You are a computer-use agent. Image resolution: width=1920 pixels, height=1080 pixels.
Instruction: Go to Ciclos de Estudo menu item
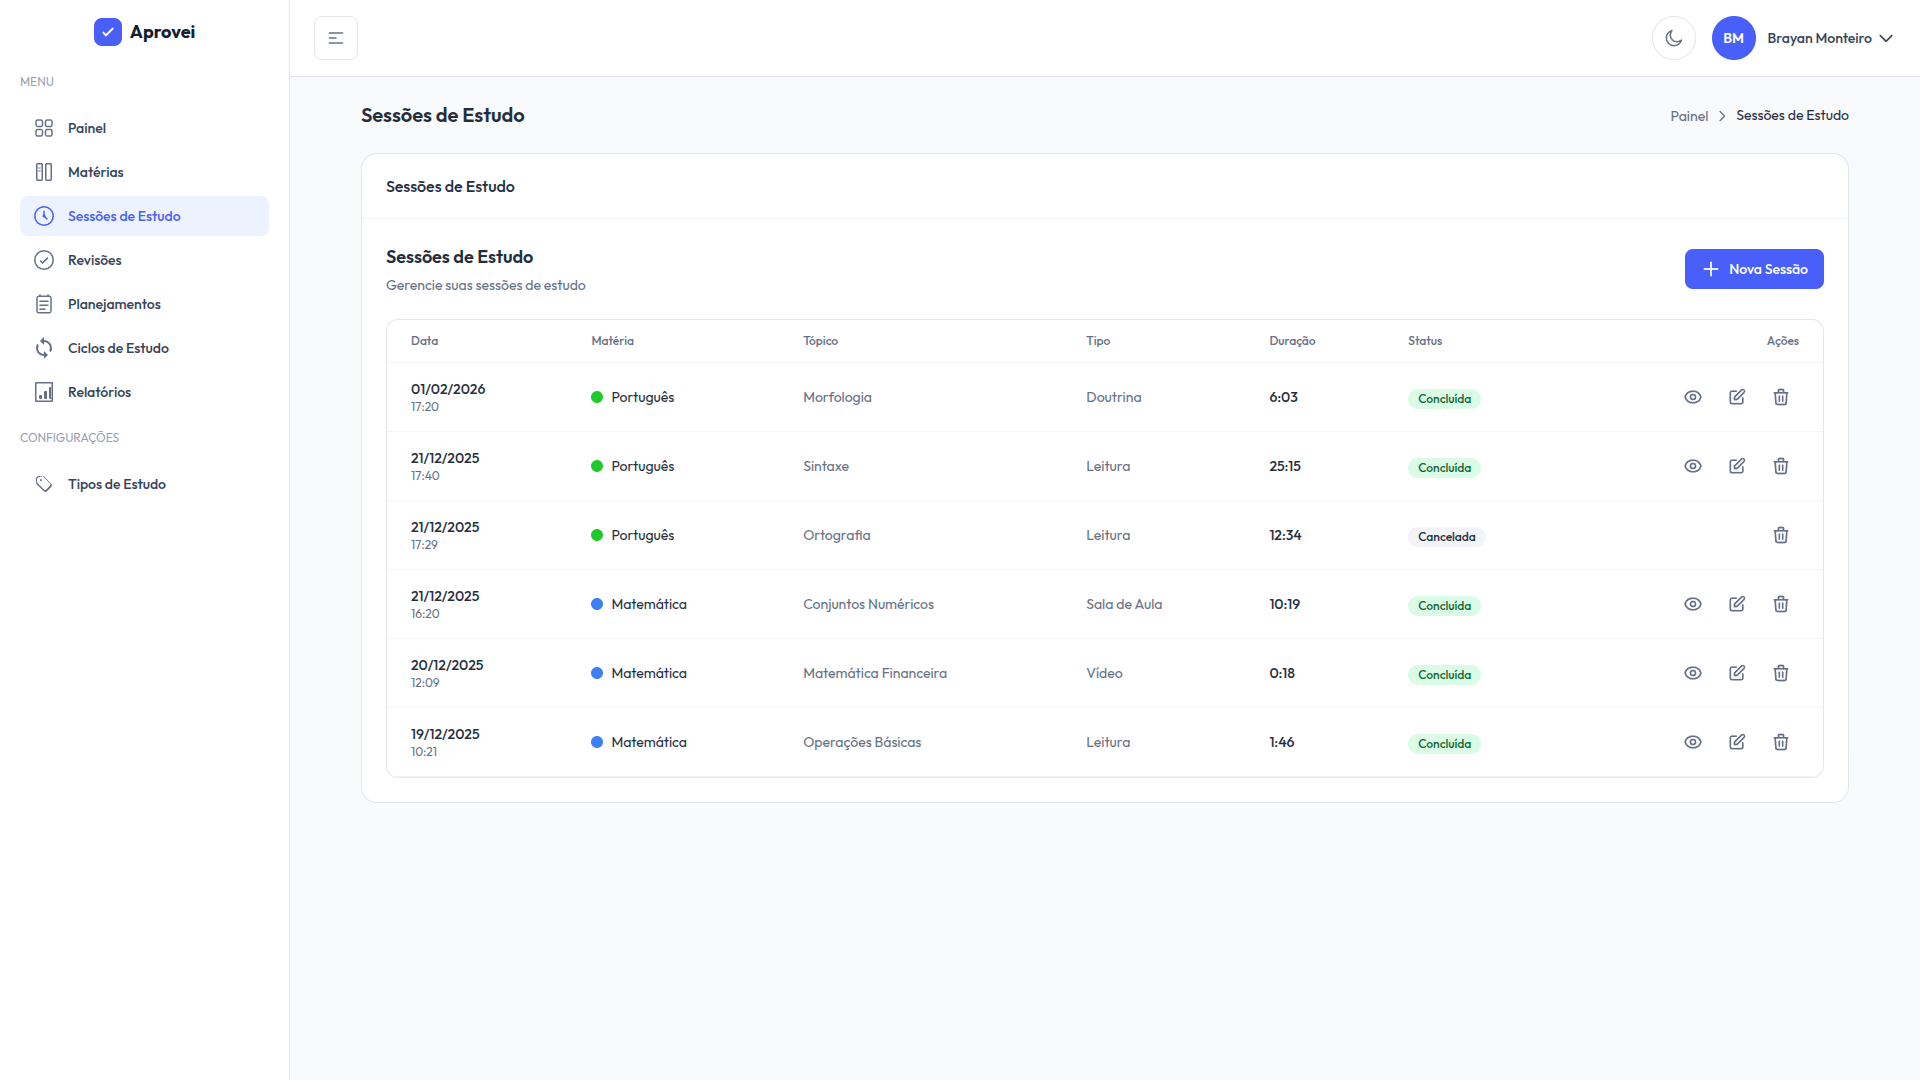[118, 348]
